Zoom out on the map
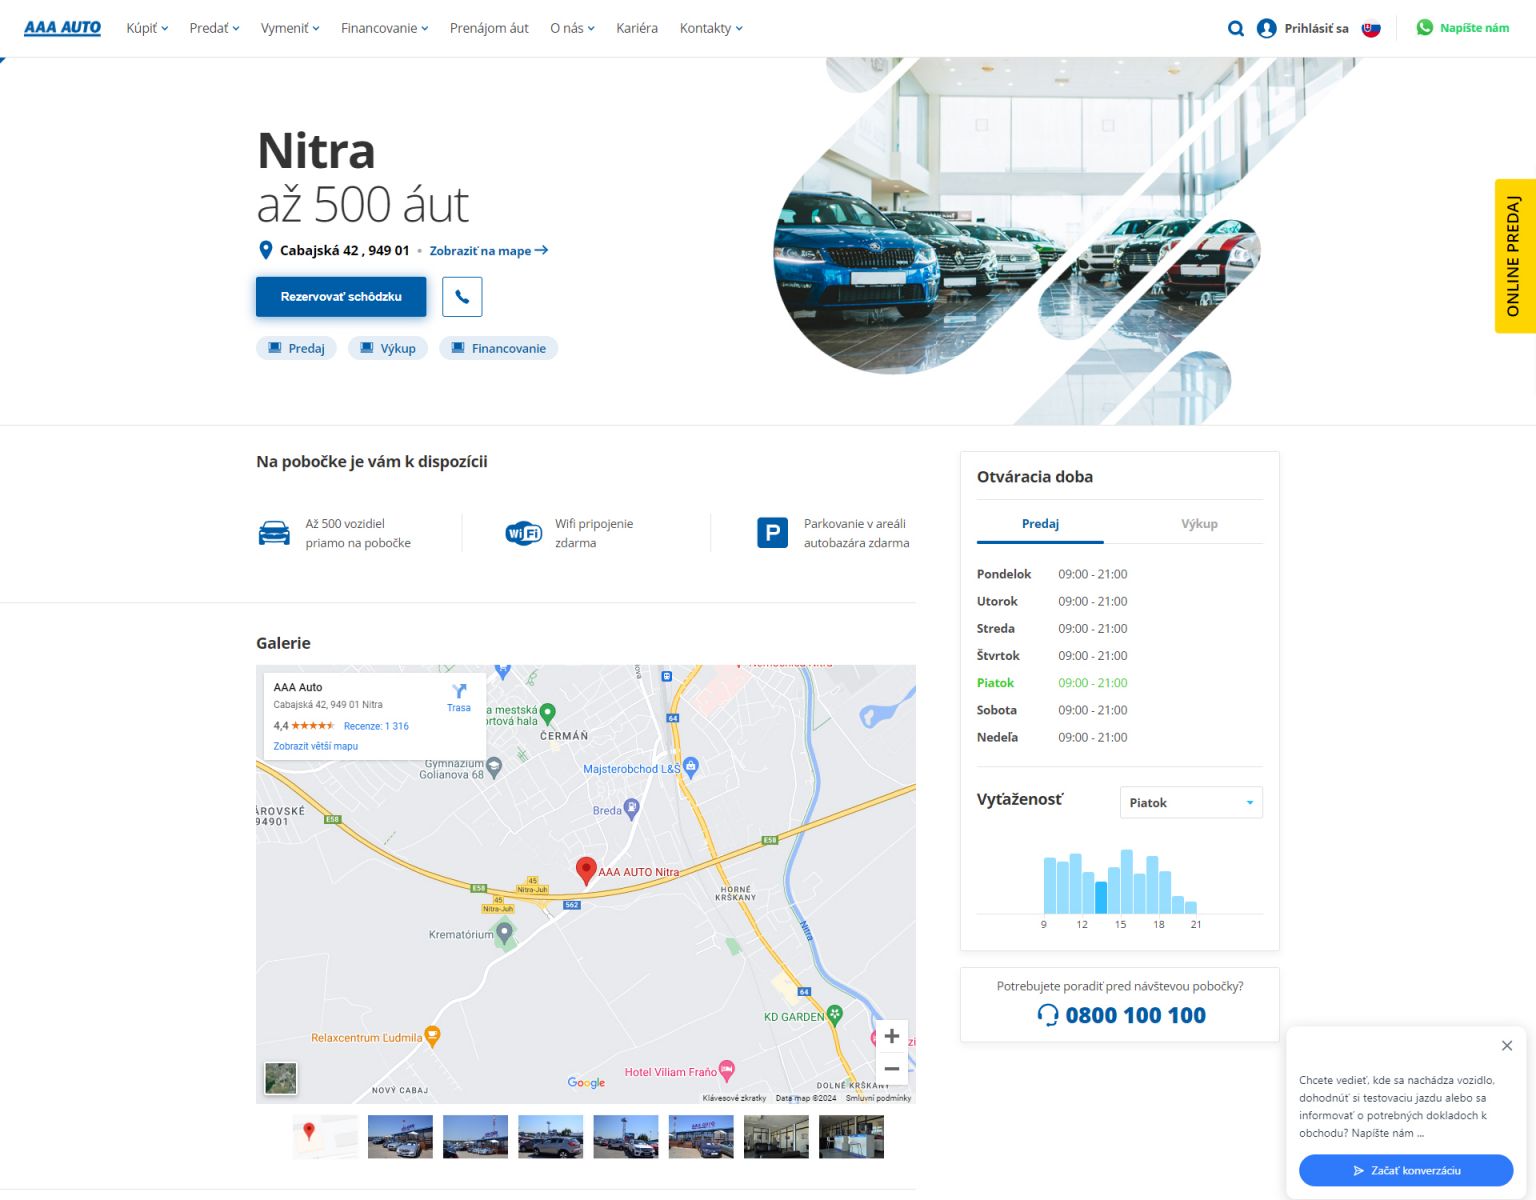Image resolution: width=1536 pixels, height=1200 pixels. click(891, 1068)
